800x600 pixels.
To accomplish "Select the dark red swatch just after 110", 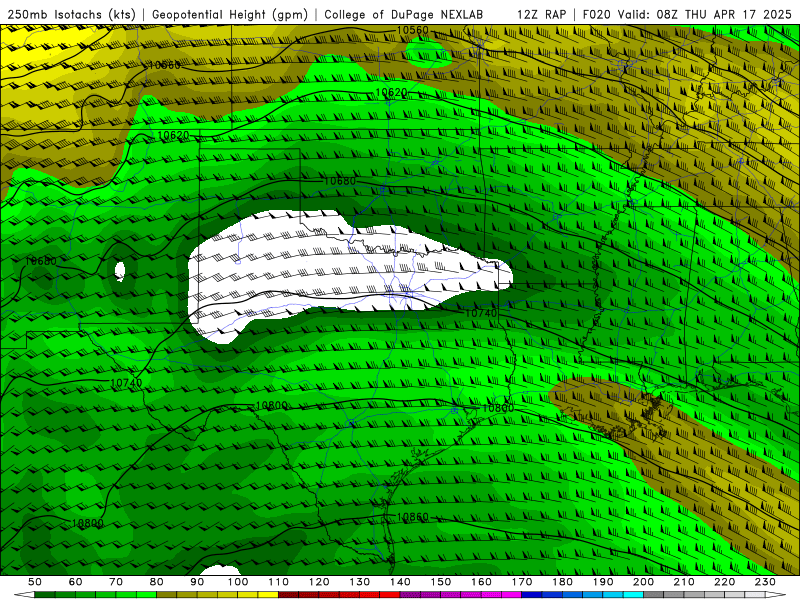I will tap(288, 595).
